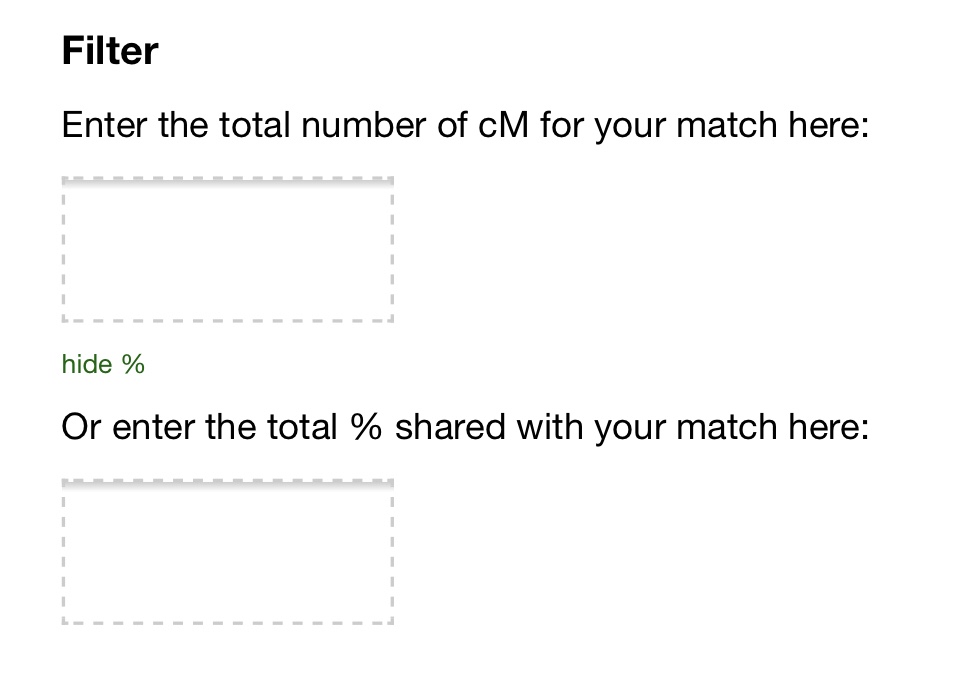Activate the box for entering cM match total

coord(227,250)
